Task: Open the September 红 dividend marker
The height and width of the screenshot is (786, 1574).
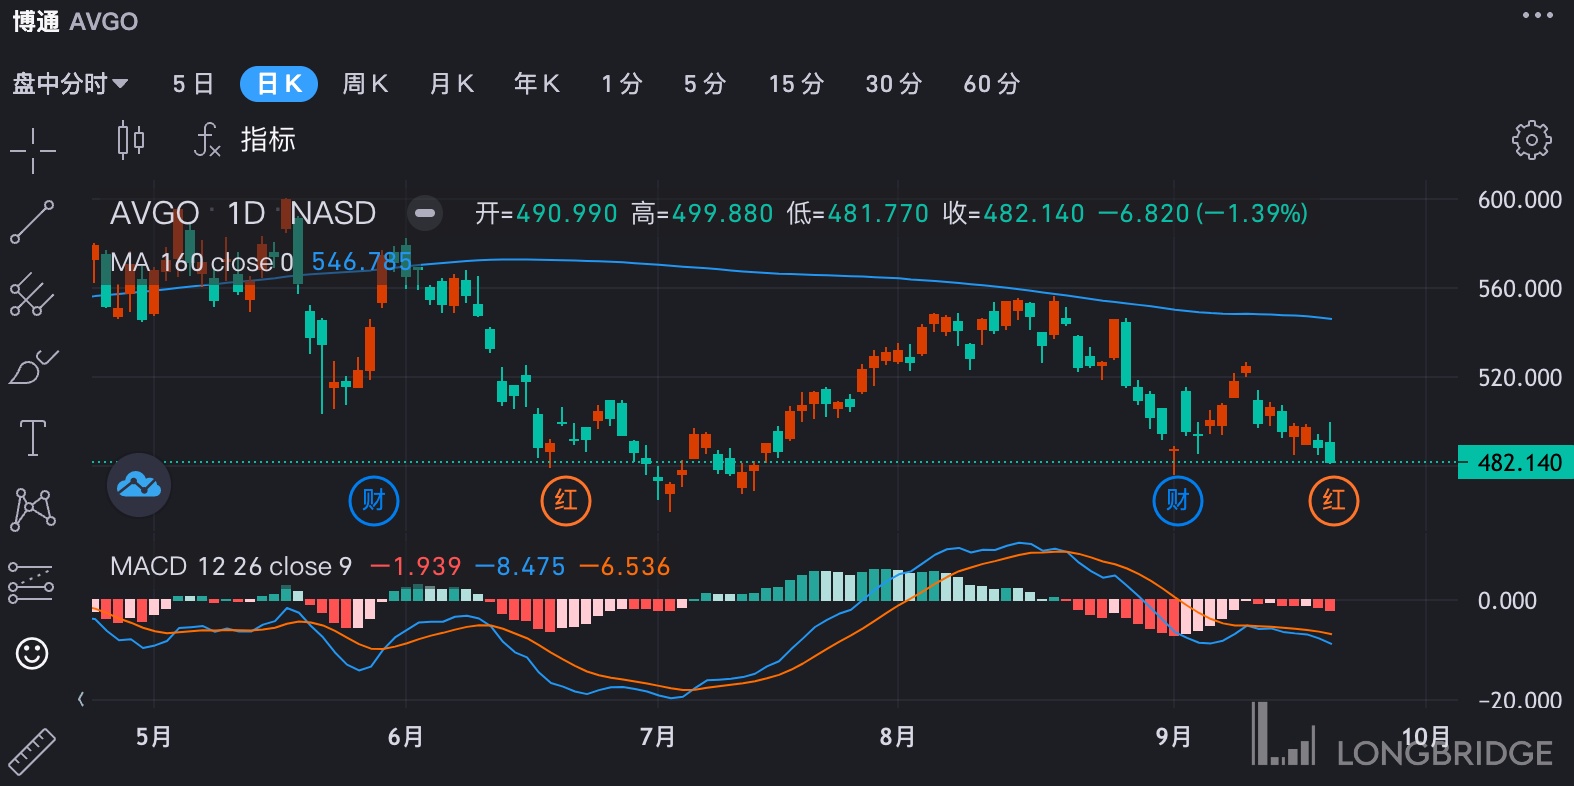Action: 1334,500
